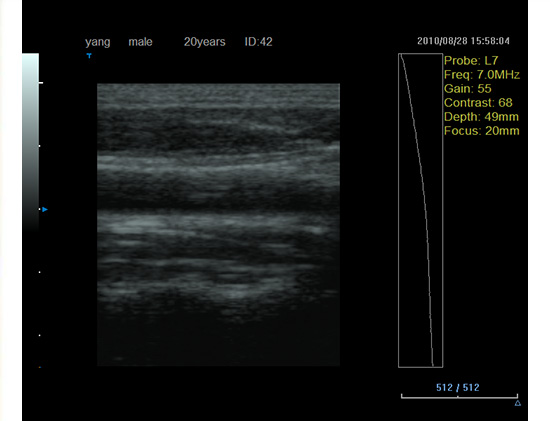This screenshot has height=421, width=550.
Task: Click the exam date and time stamp
Action: 463,41
